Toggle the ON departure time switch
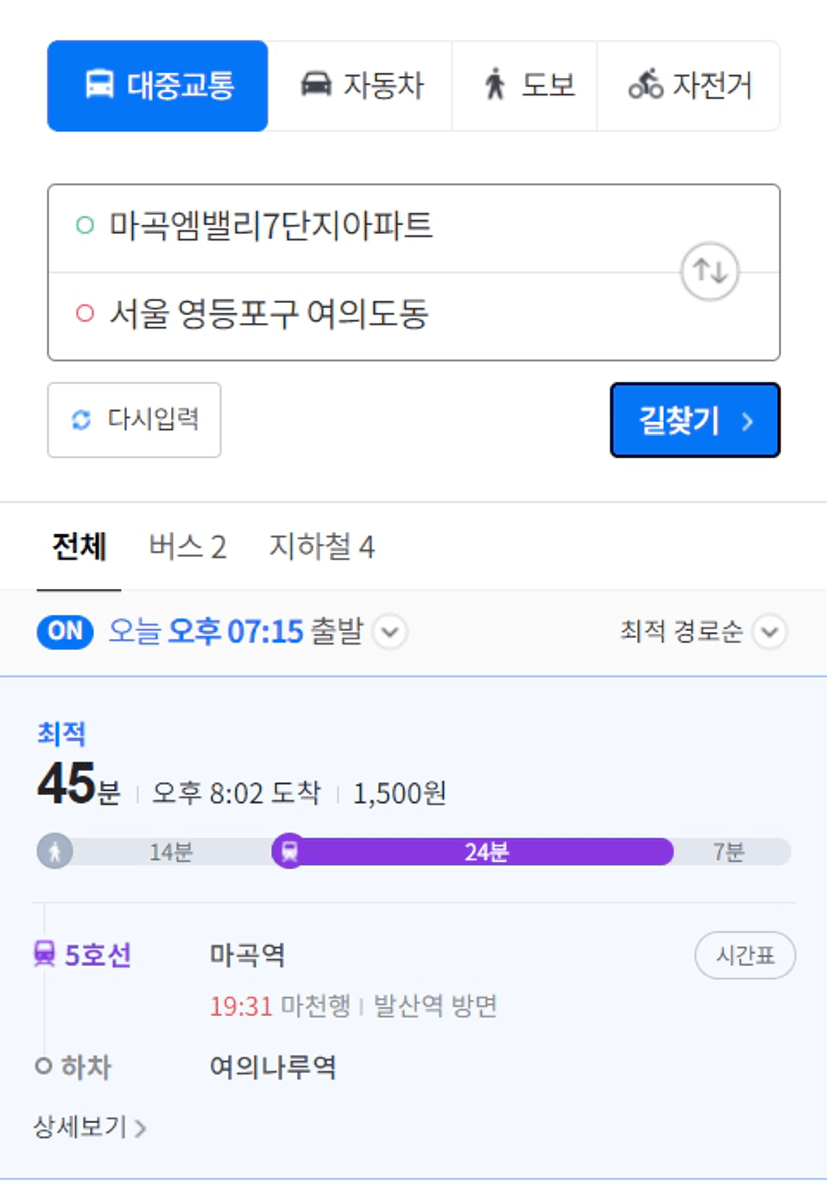The image size is (827, 1181). pyautogui.click(x=65, y=631)
